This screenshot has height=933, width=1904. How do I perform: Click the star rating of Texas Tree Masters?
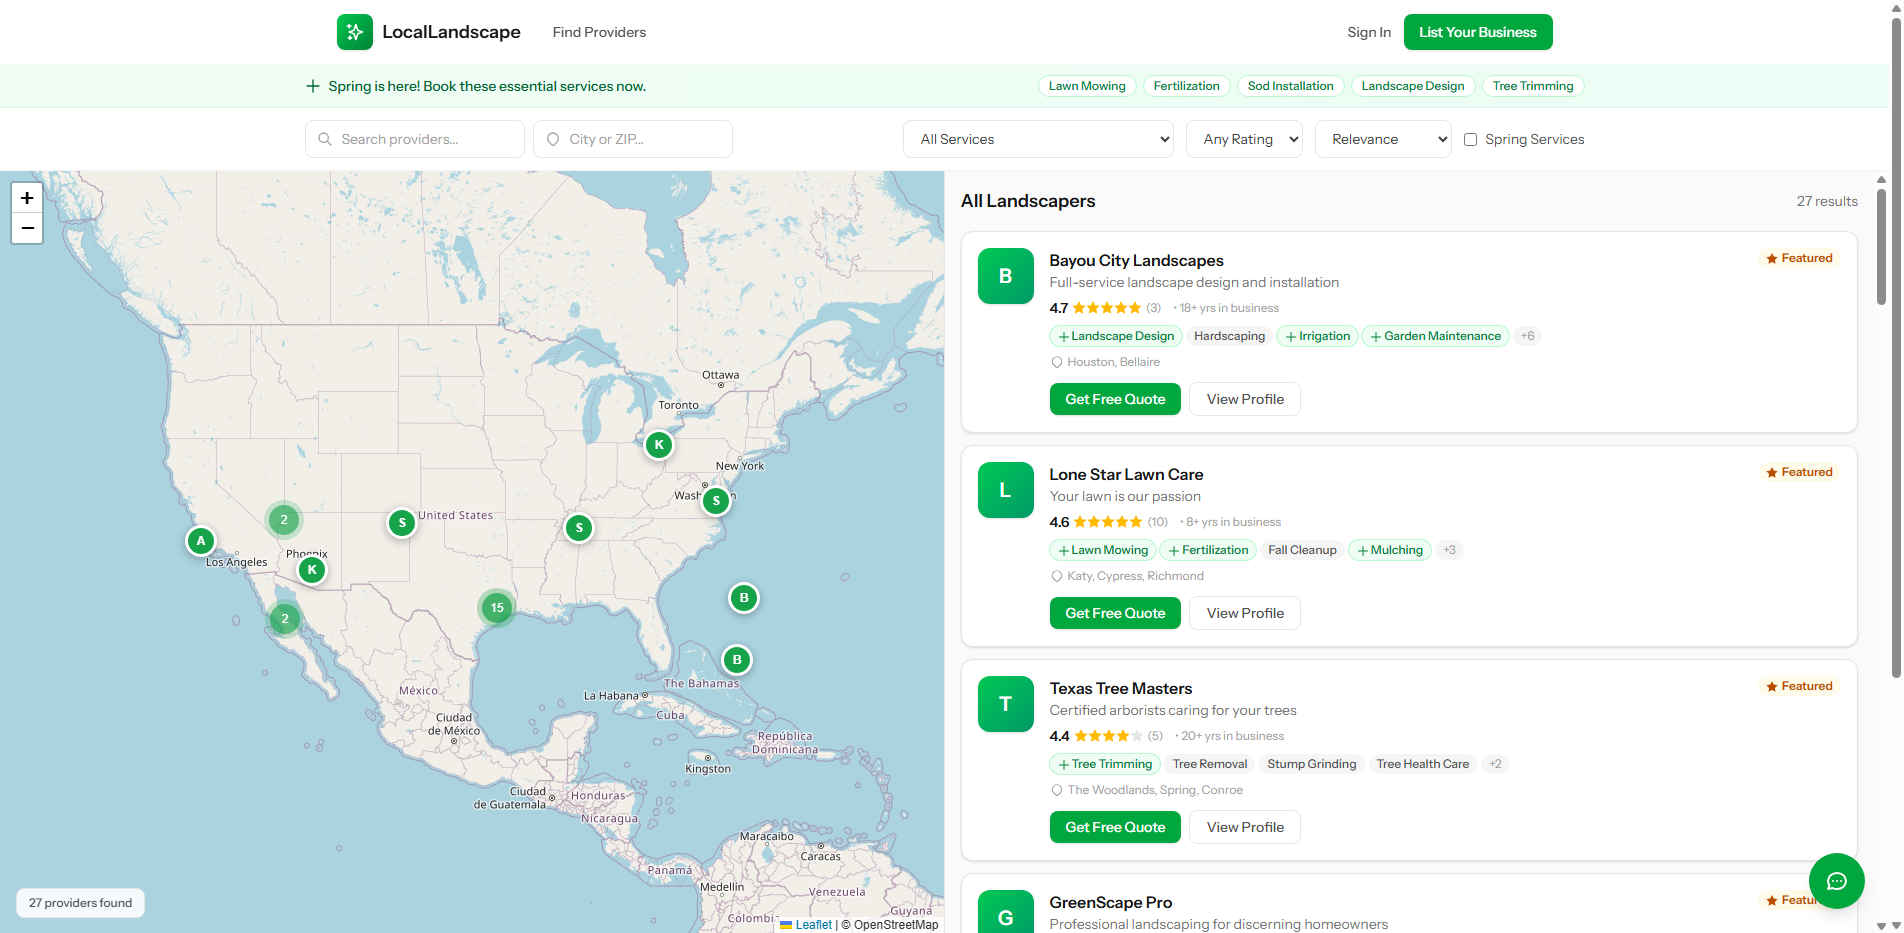1108,736
